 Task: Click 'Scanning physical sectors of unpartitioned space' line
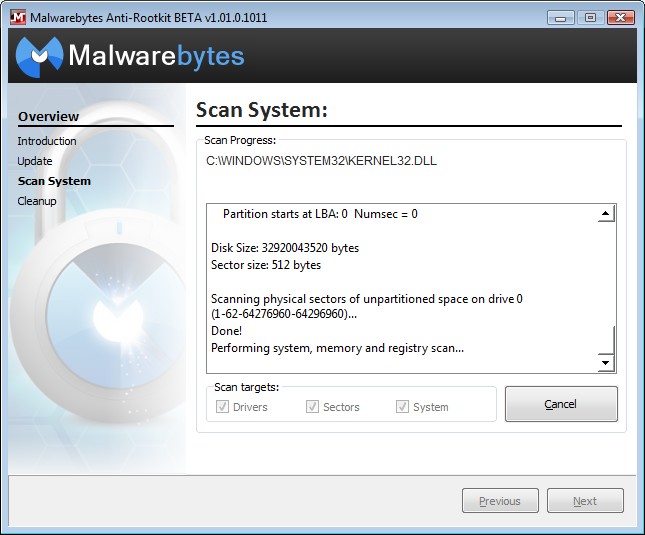[x=367, y=299]
